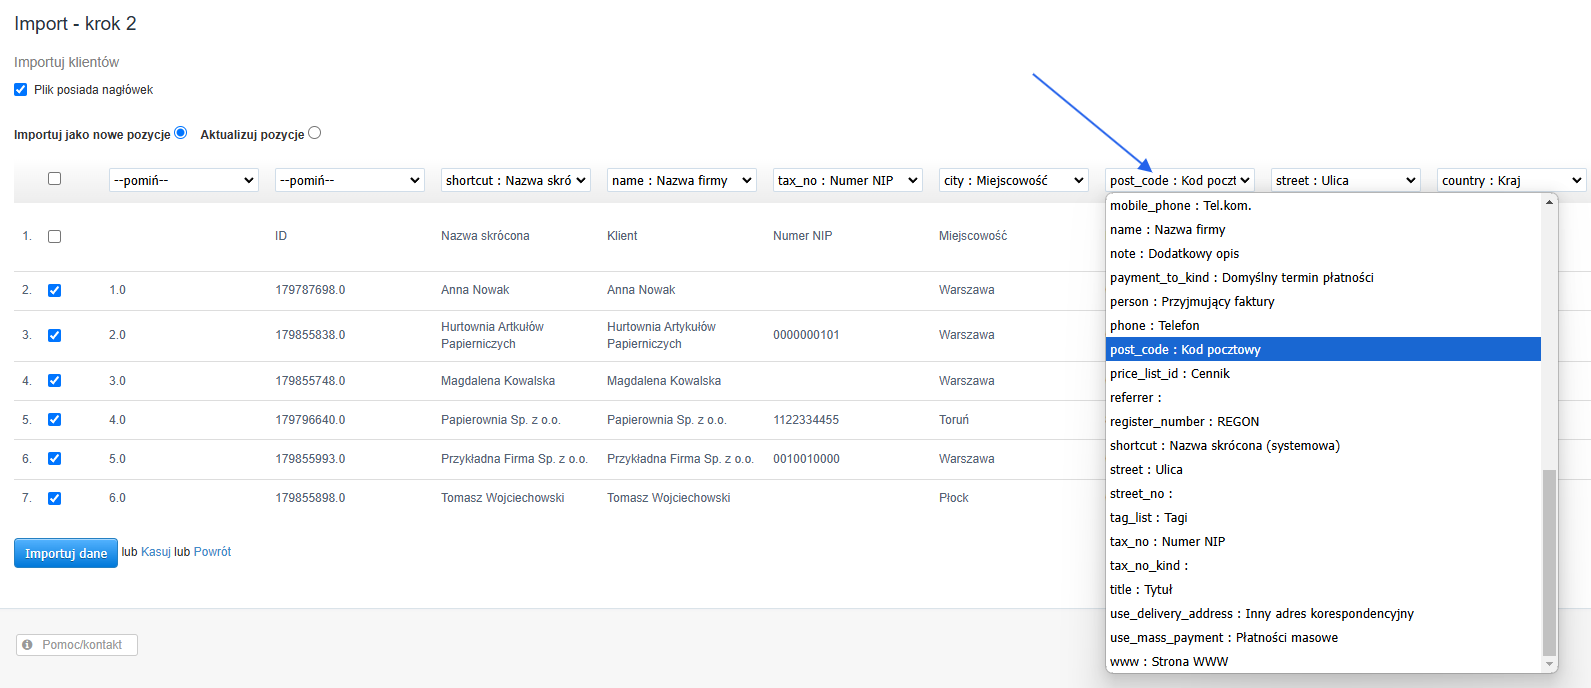
Task: Choose 'referrer :' list option
Action: click(x=1323, y=397)
